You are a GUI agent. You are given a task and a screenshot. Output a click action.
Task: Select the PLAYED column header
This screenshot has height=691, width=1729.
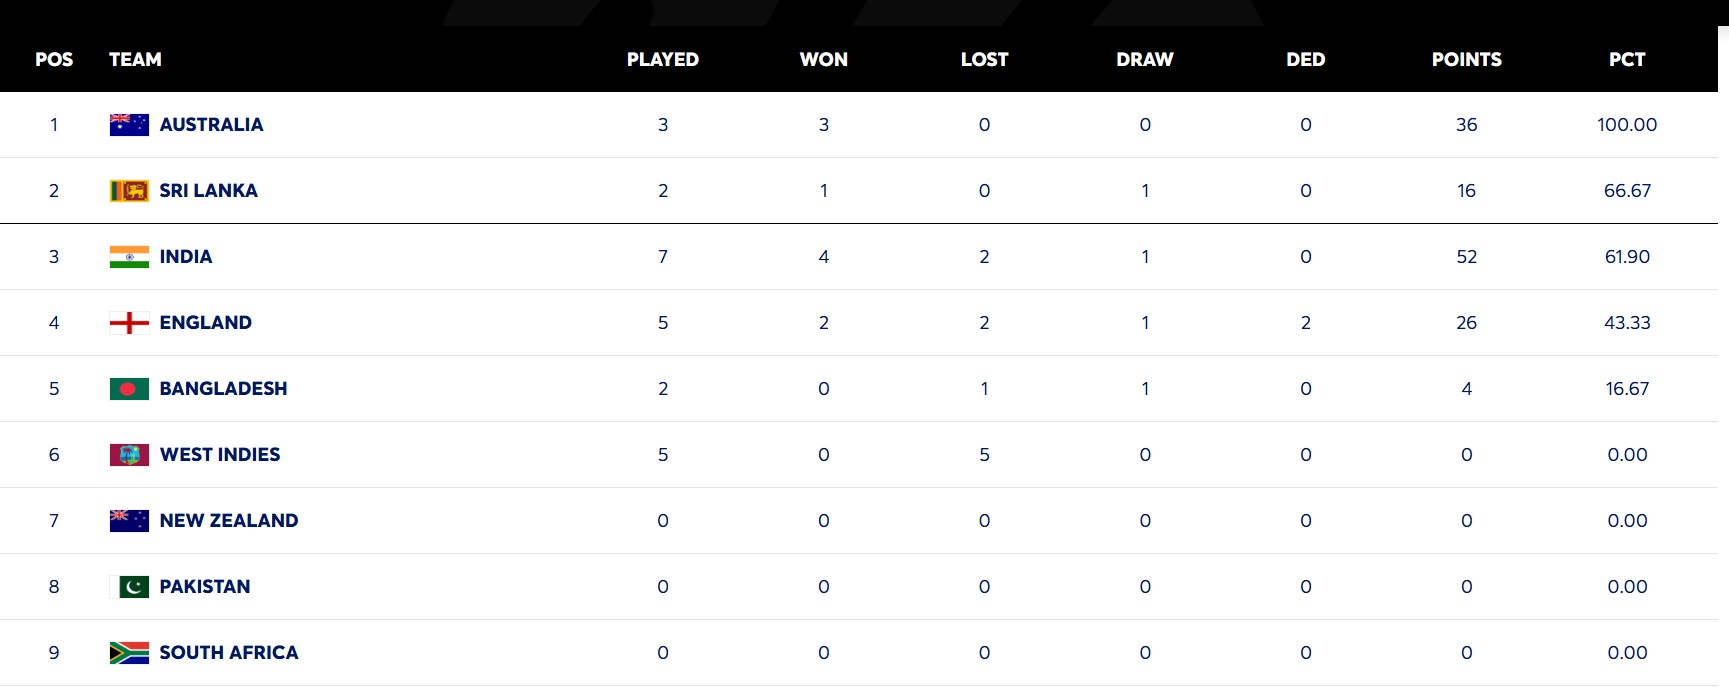click(662, 60)
